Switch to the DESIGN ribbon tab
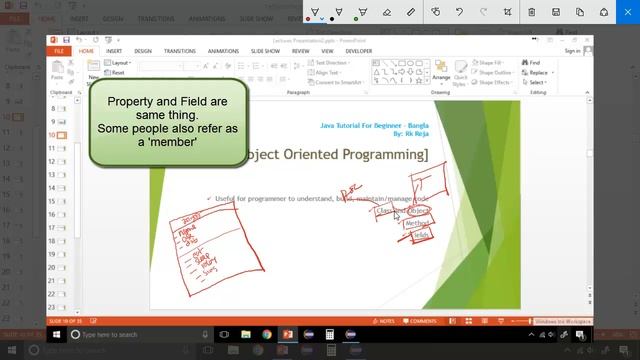This screenshot has width=640, height=360. [143, 51]
